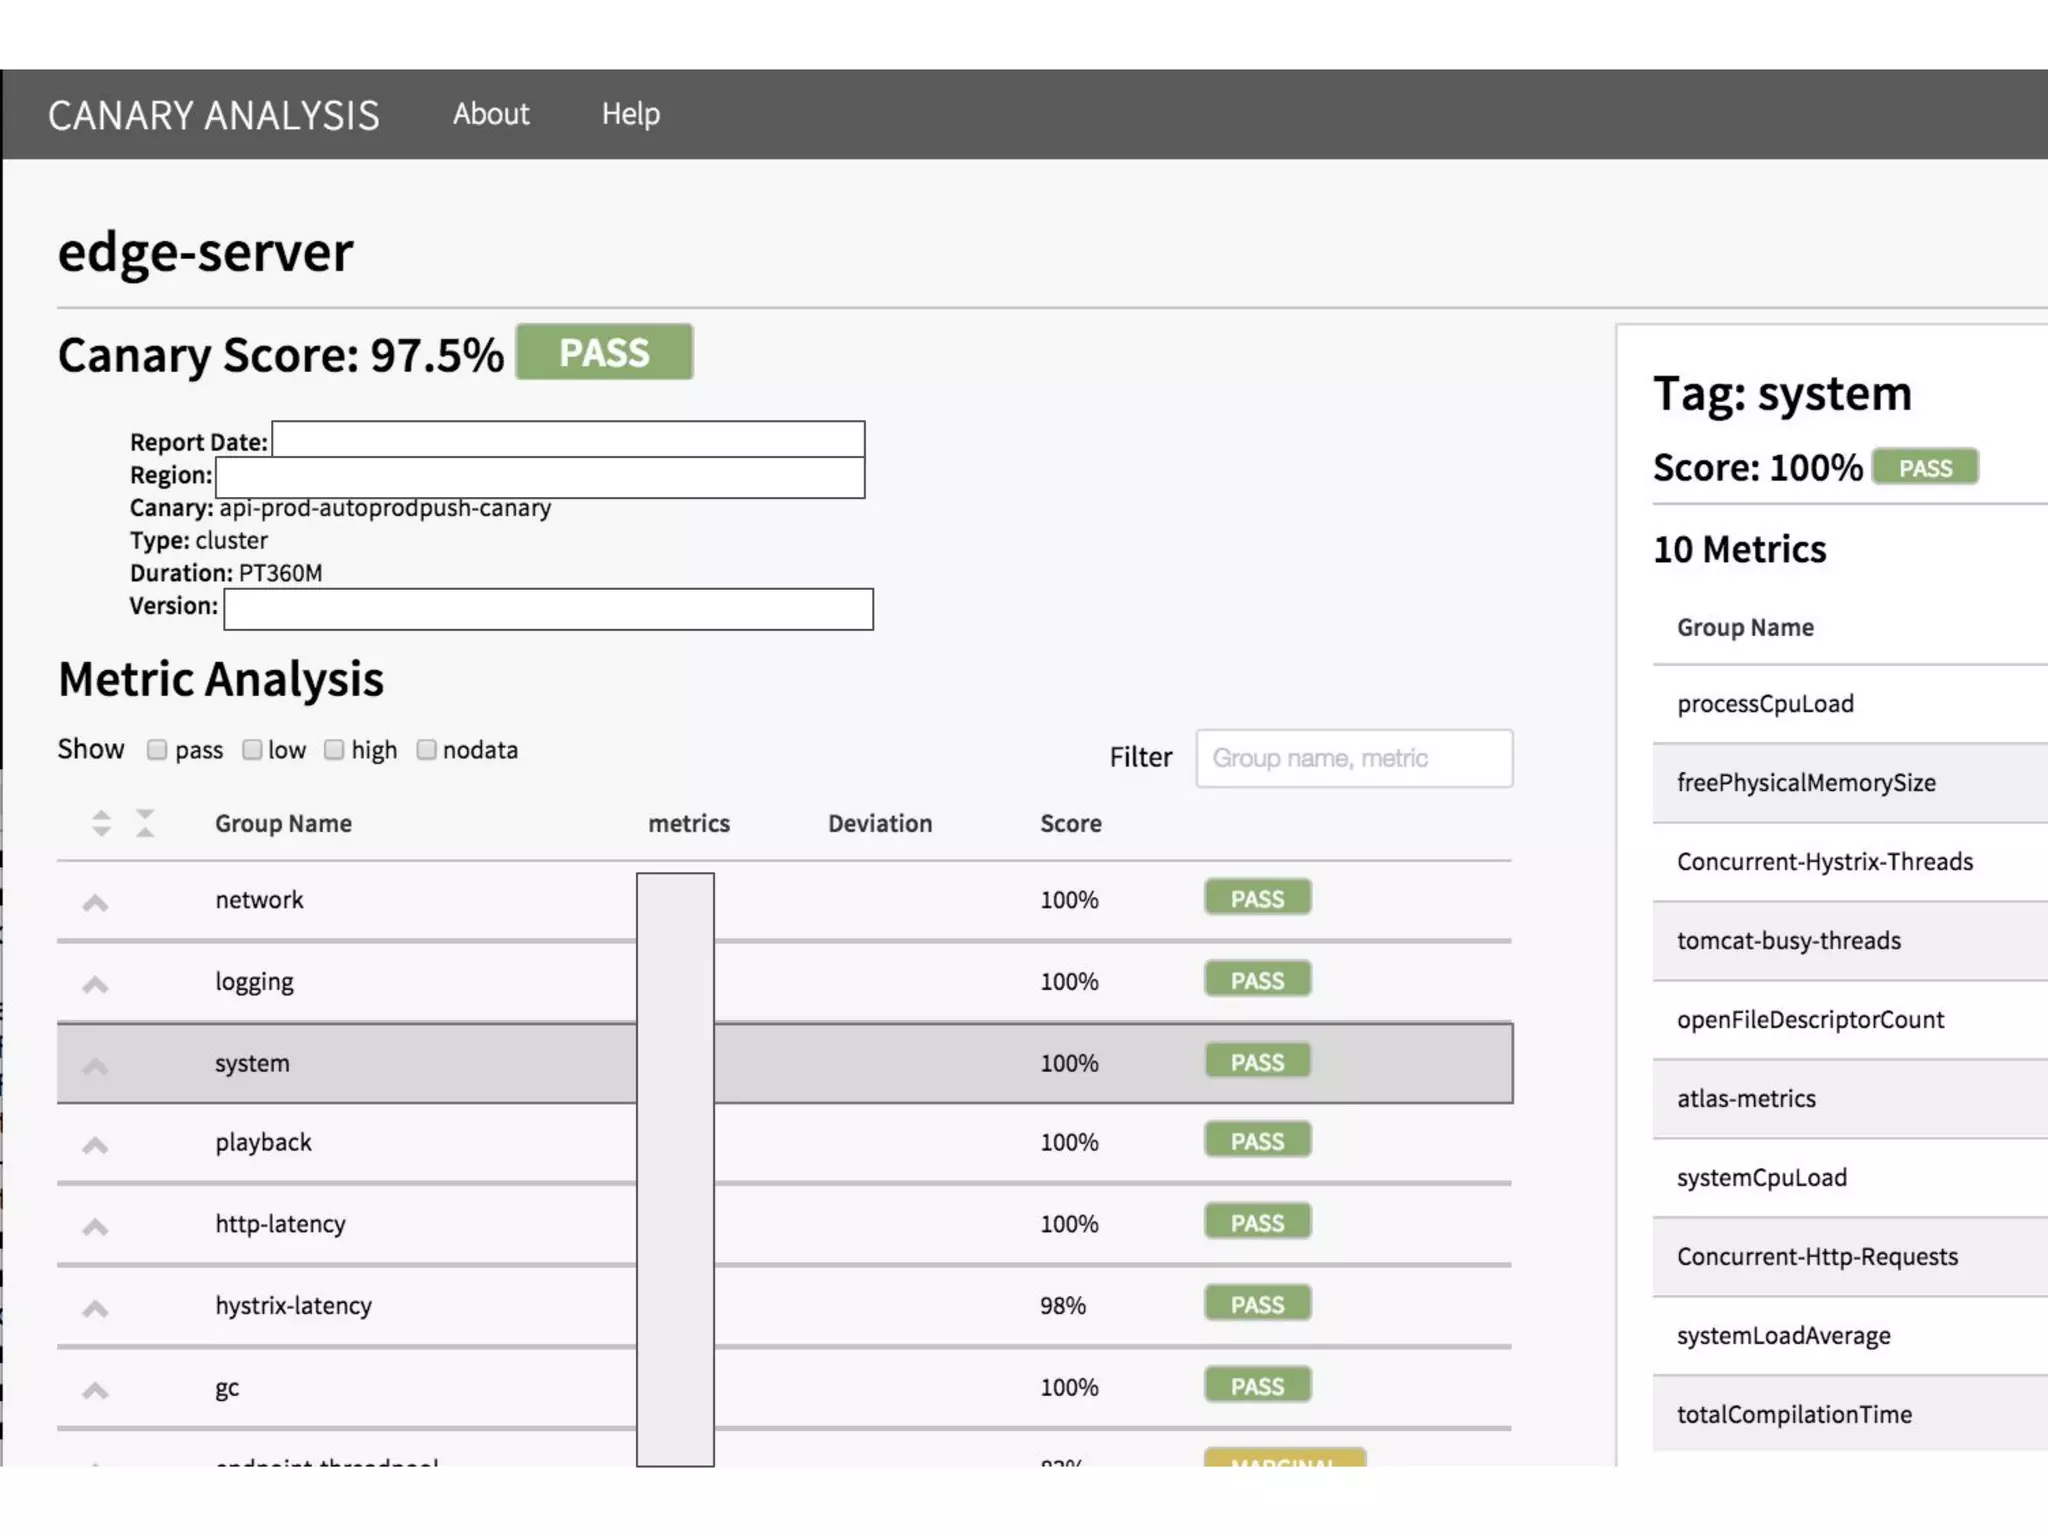Click the PASS badge in the hystrix-latency row
This screenshot has height=1536, width=2048.
click(1257, 1304)
